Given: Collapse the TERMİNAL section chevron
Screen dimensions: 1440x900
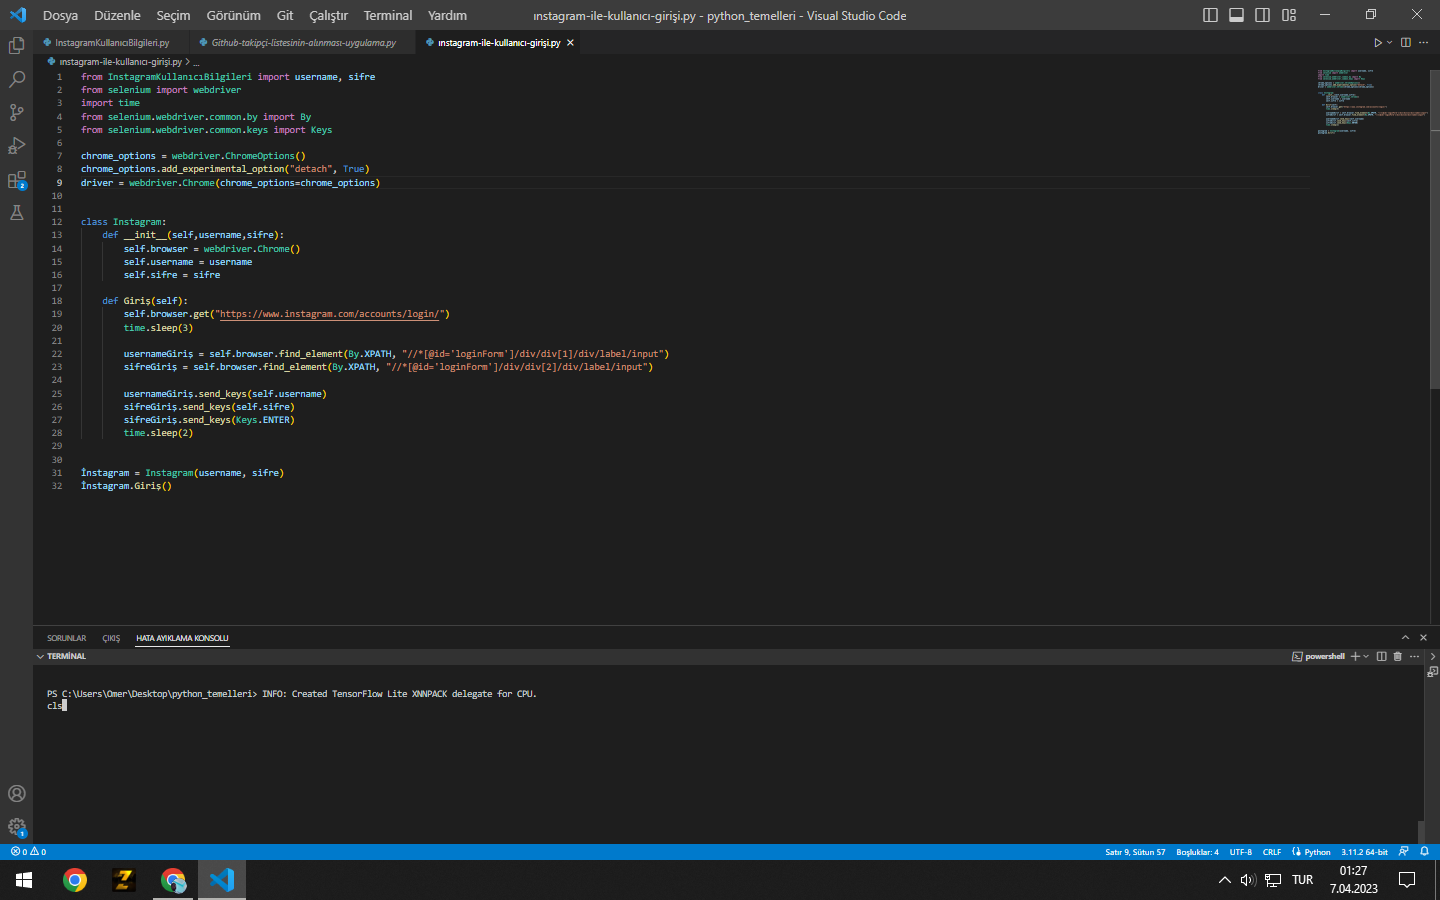Looking at the screenshot, I should (40, 657).
